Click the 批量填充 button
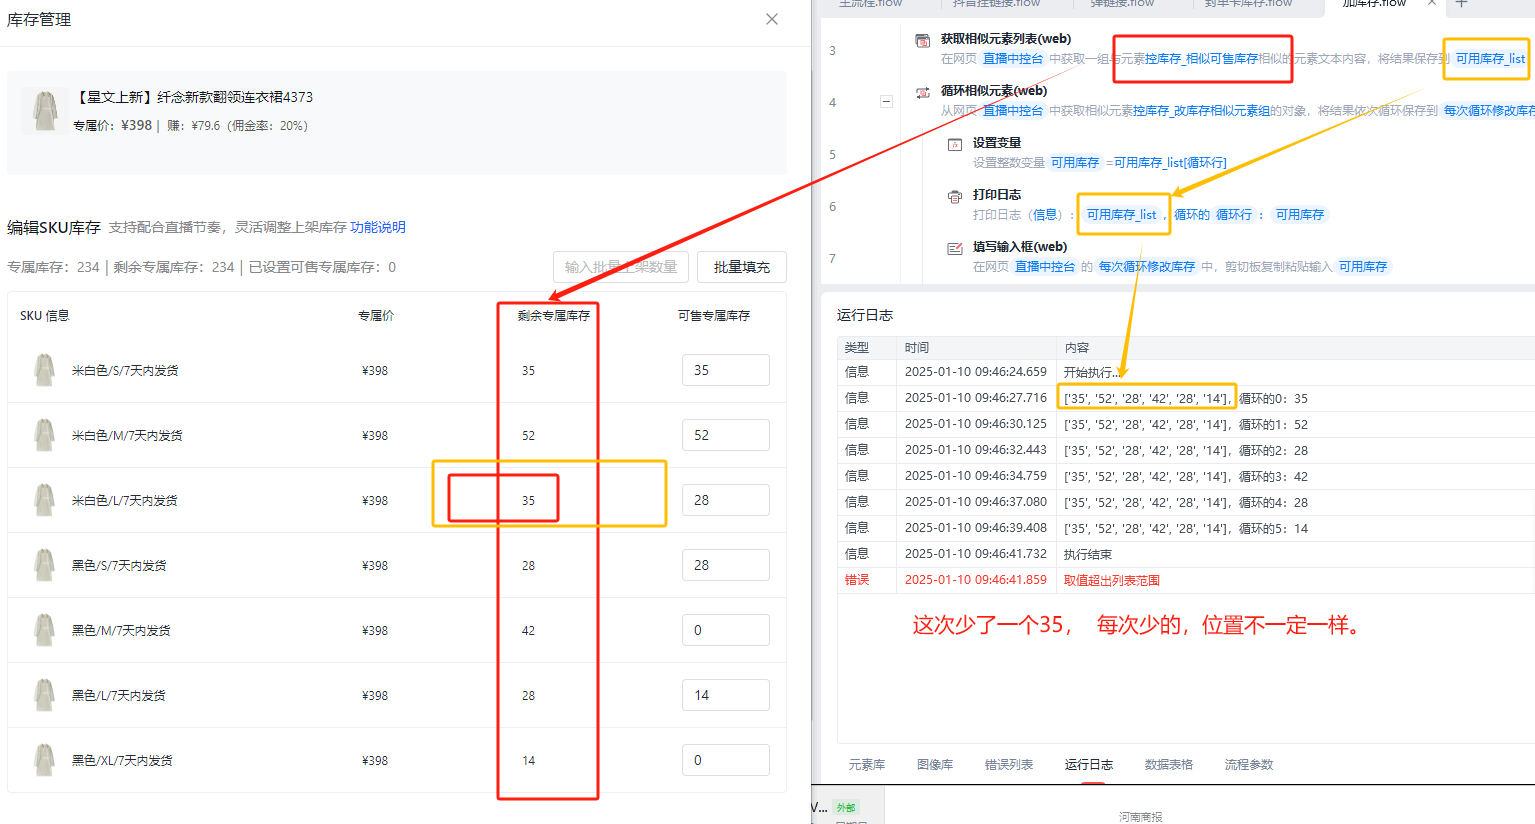Image resolution: width=1535 pixels, height=824 pixels. tap(741, 267)
